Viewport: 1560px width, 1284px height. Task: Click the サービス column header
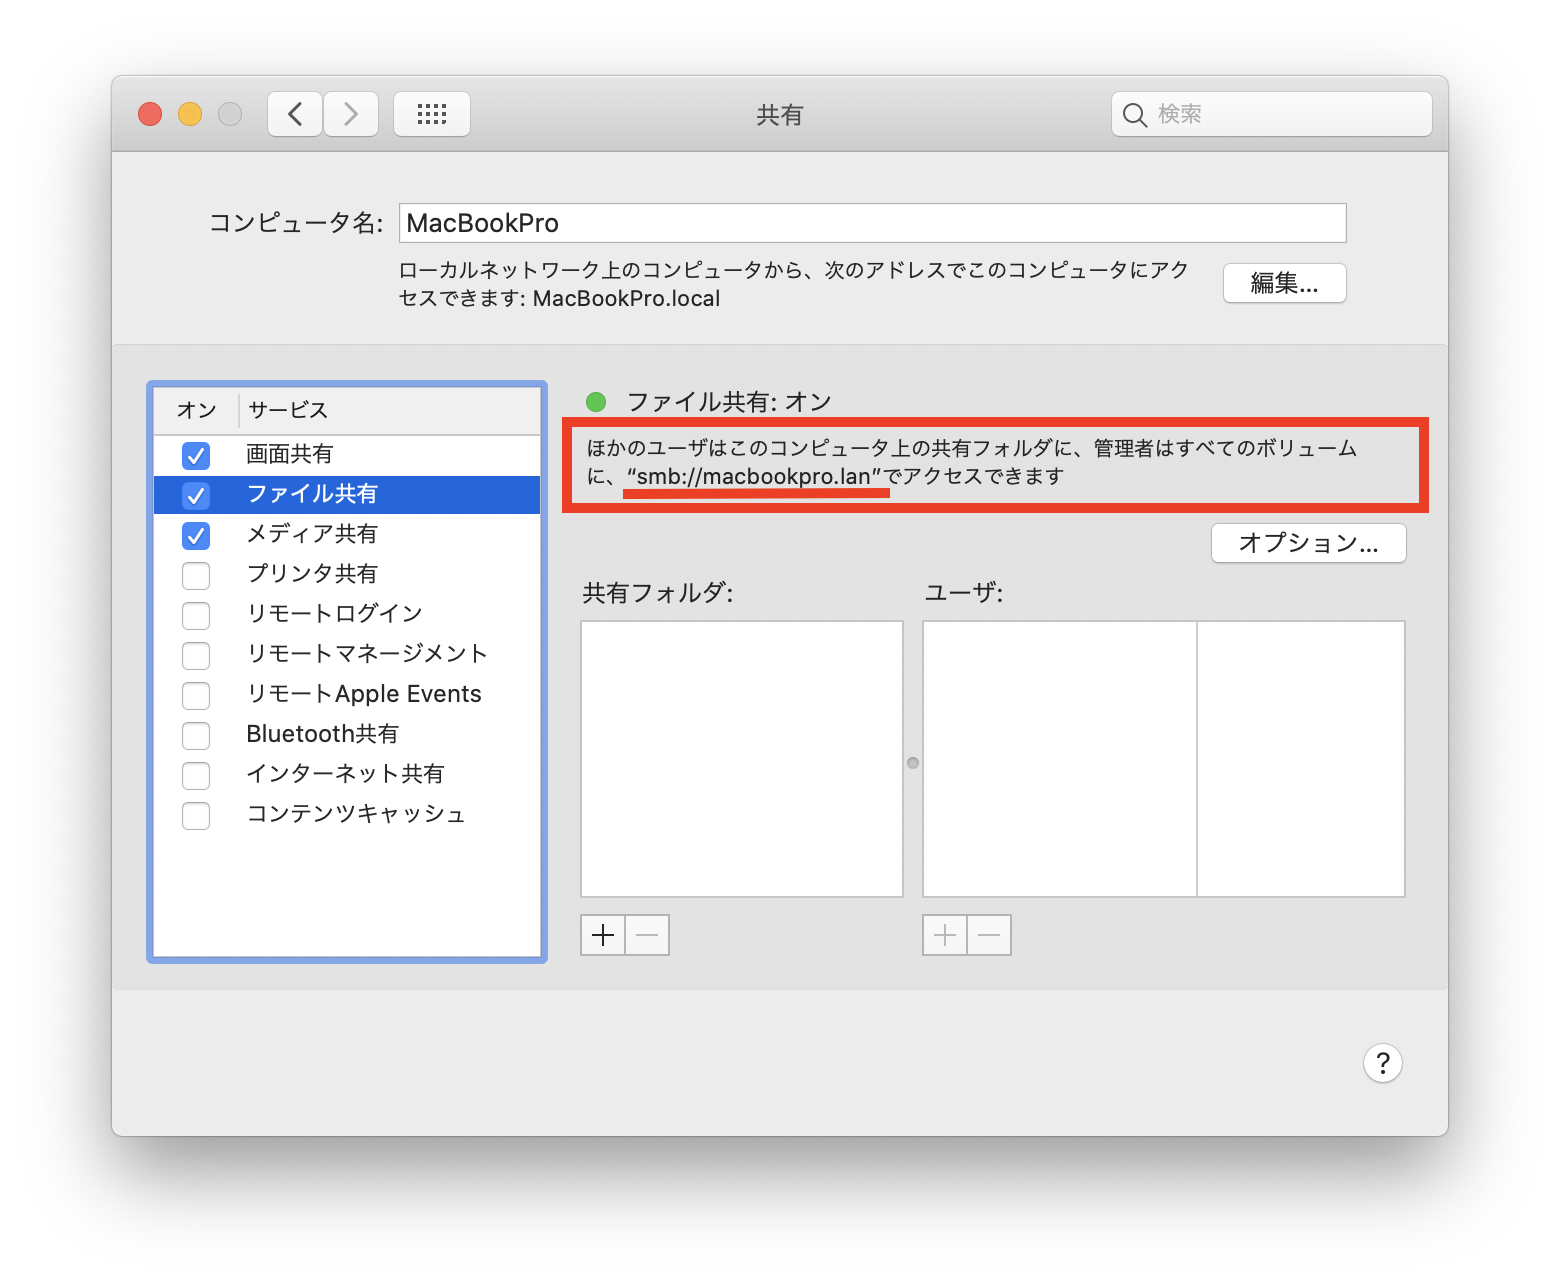point(389,411)
